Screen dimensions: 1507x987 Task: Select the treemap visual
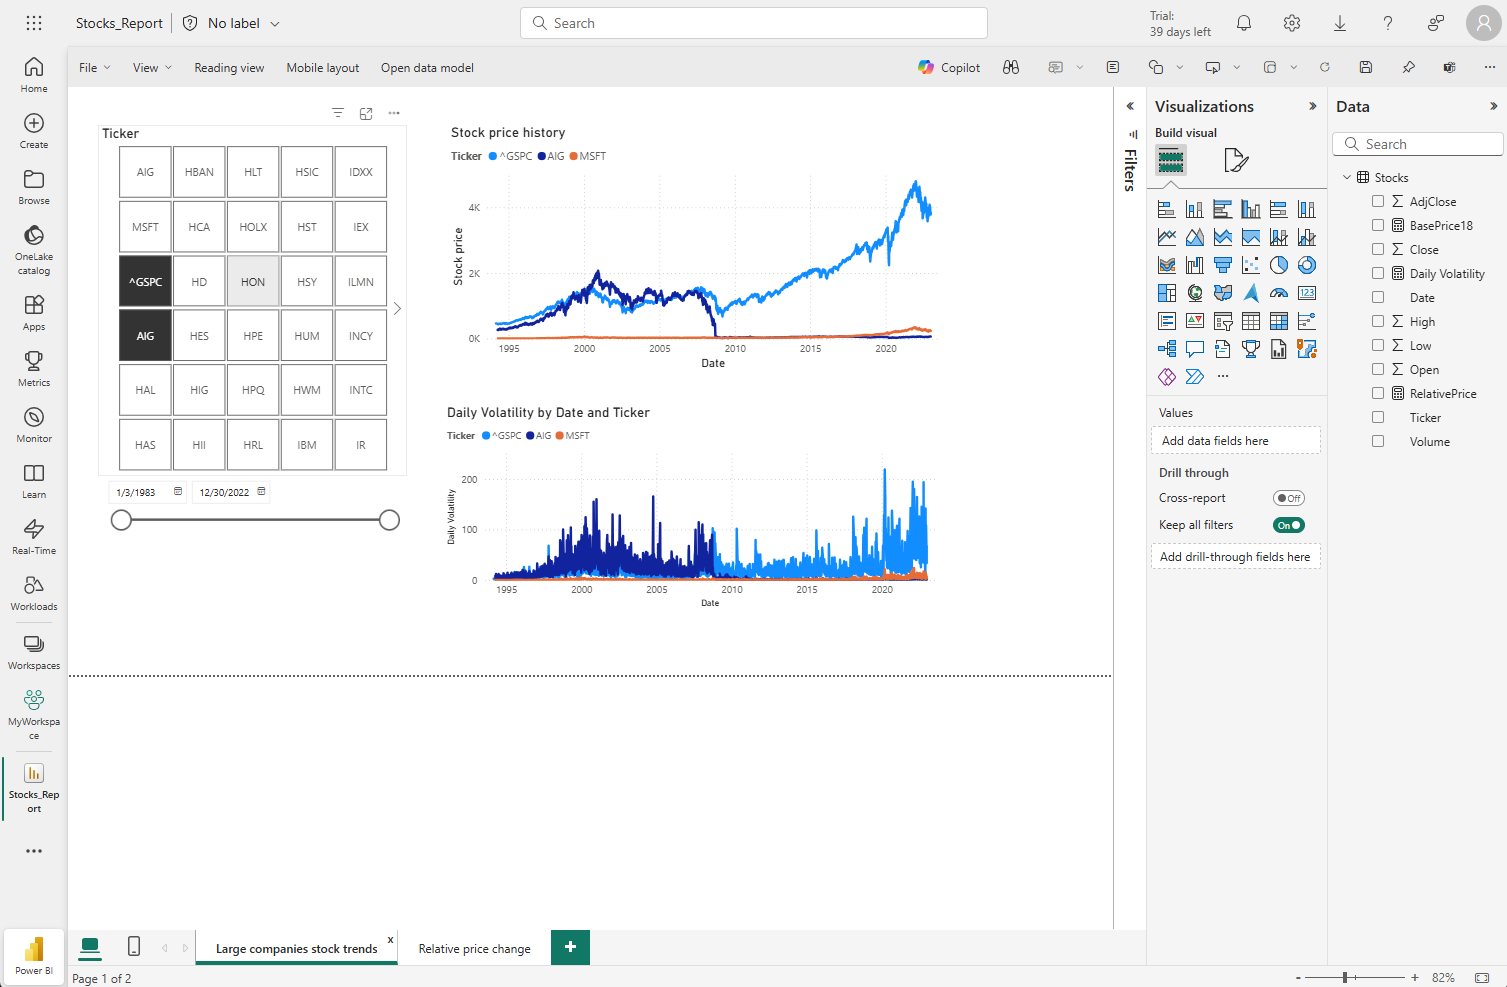[1166, 293]
